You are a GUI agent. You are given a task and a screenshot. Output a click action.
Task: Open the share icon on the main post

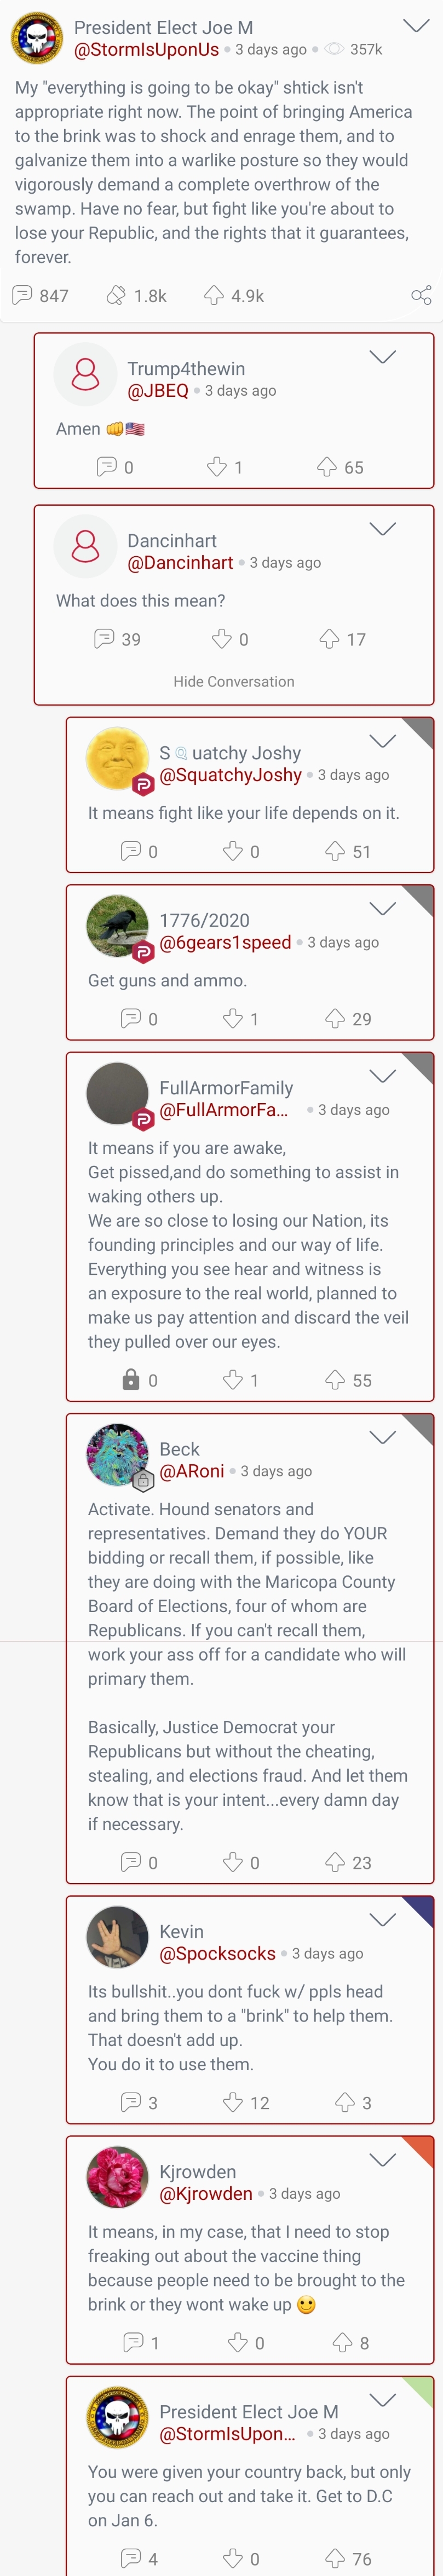tap(421, 295)
